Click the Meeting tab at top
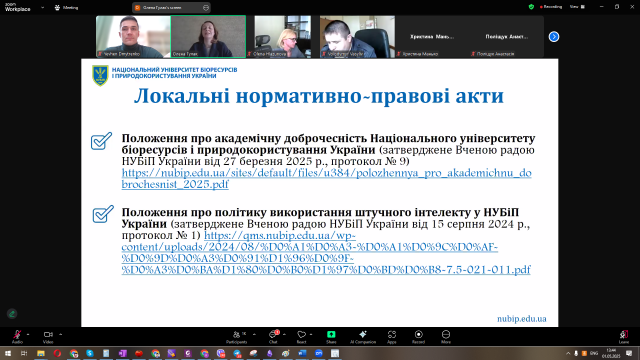Screen dimensions: 640x360 tap(66, 7)
